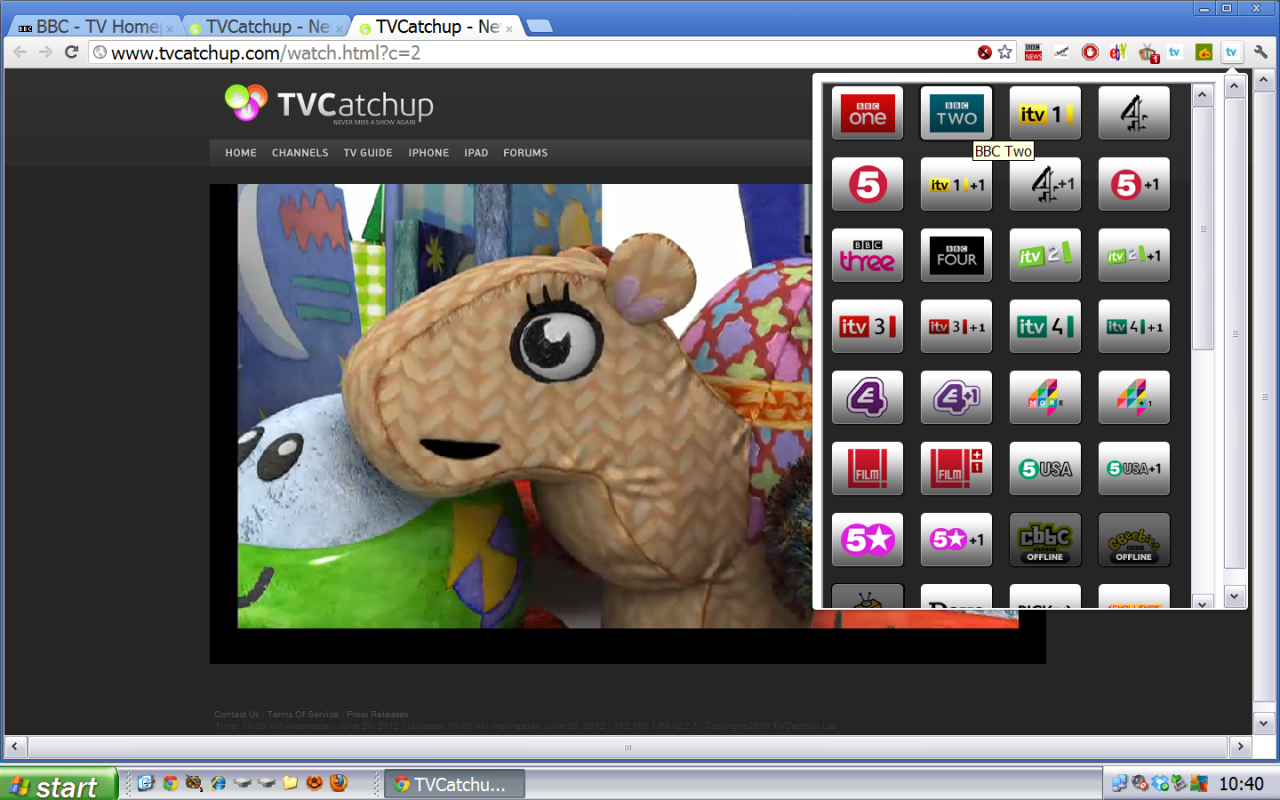Open the More4 channel tile
The width and height of the screenshot is (1280, 800).
click(x=1045, y=398)
